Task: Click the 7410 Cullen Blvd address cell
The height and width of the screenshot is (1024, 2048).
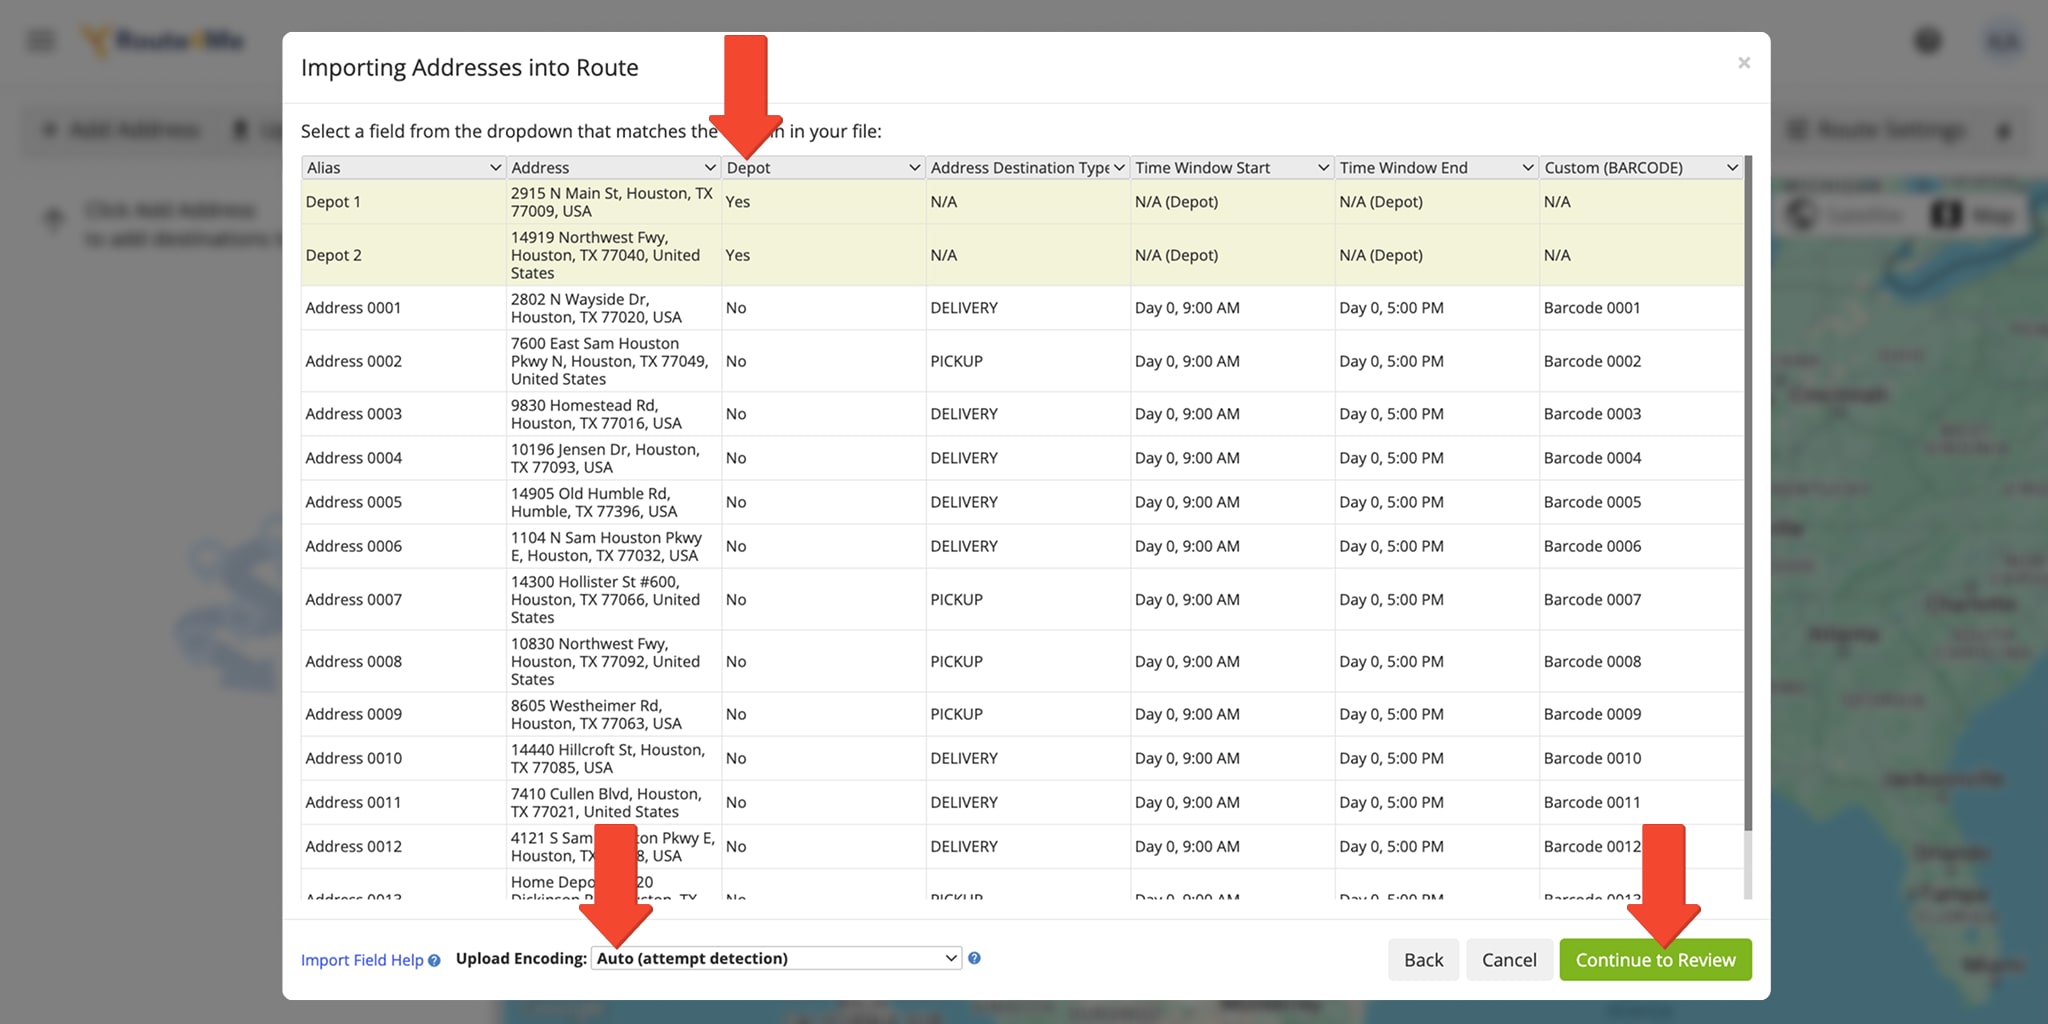Action: click(613, 802)
